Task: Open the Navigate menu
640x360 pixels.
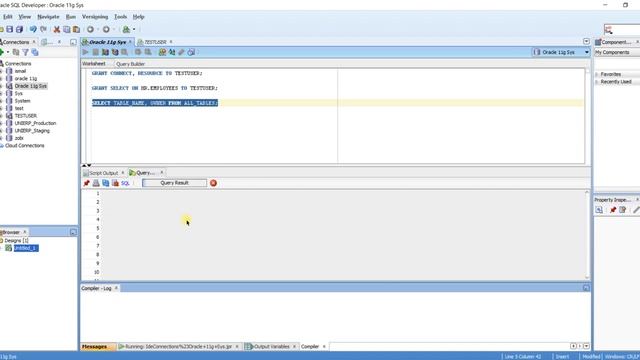Action: click(48, 17)
